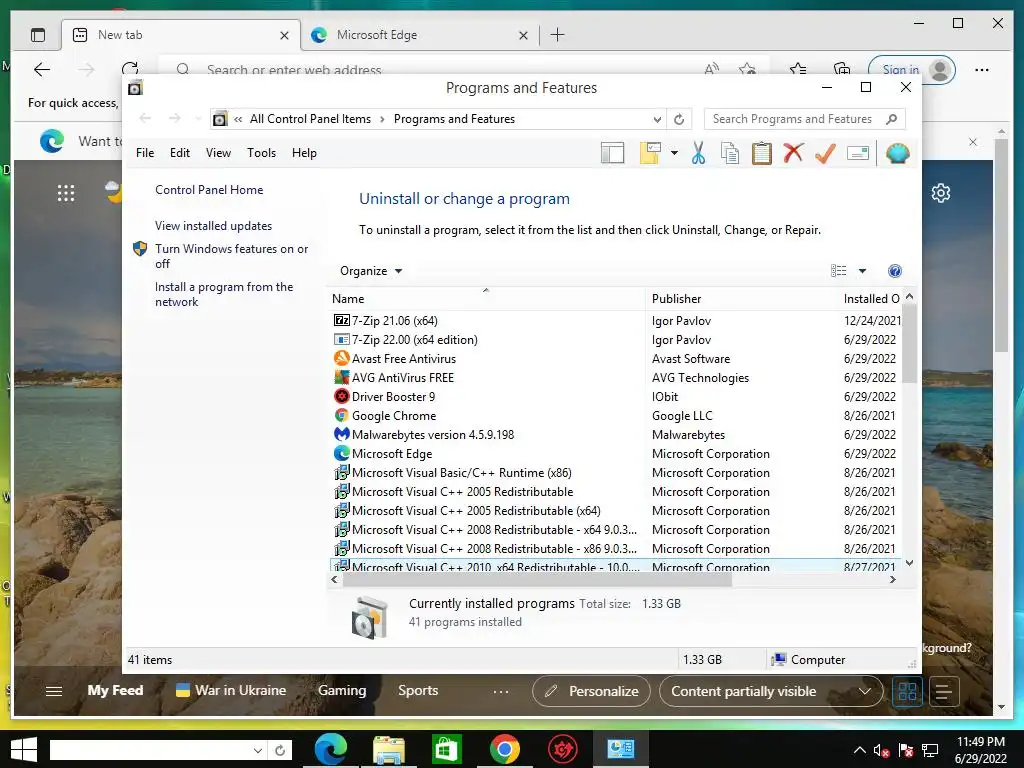Open Microsoft Store from the taskbar

pyautogui.click(x=447, y=748)
